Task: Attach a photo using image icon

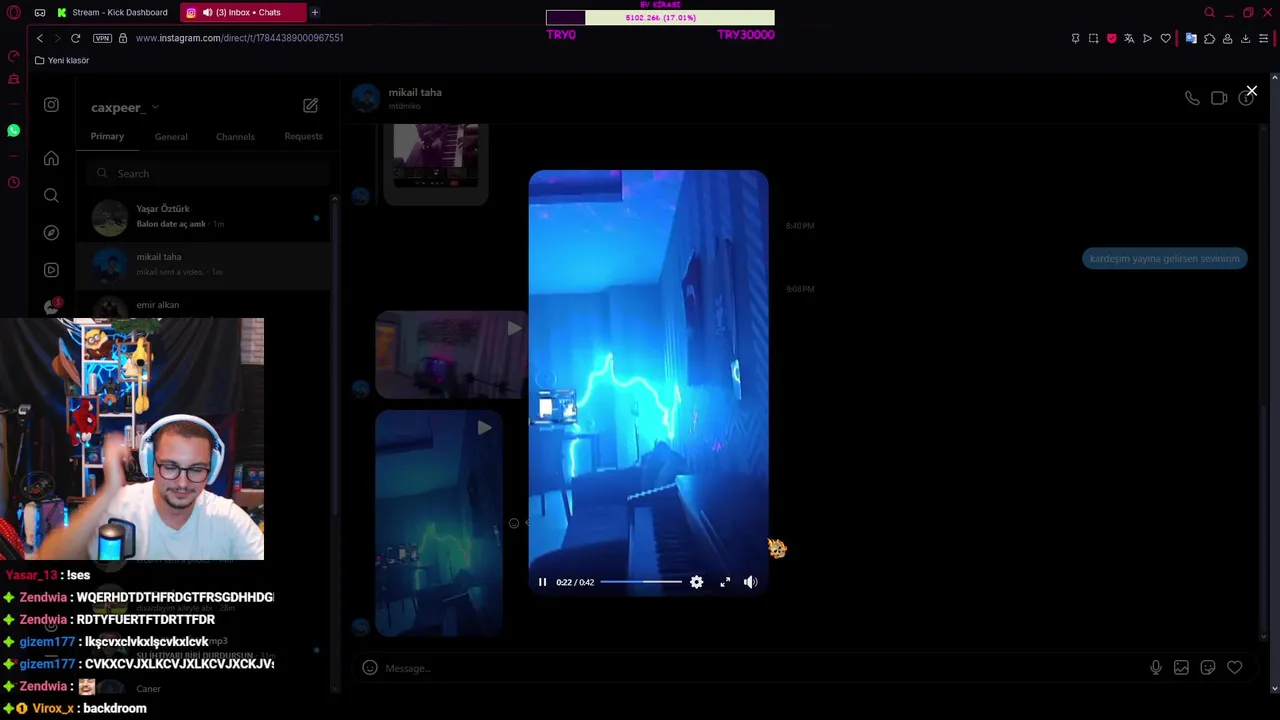Action: [x=1181, y=668]
